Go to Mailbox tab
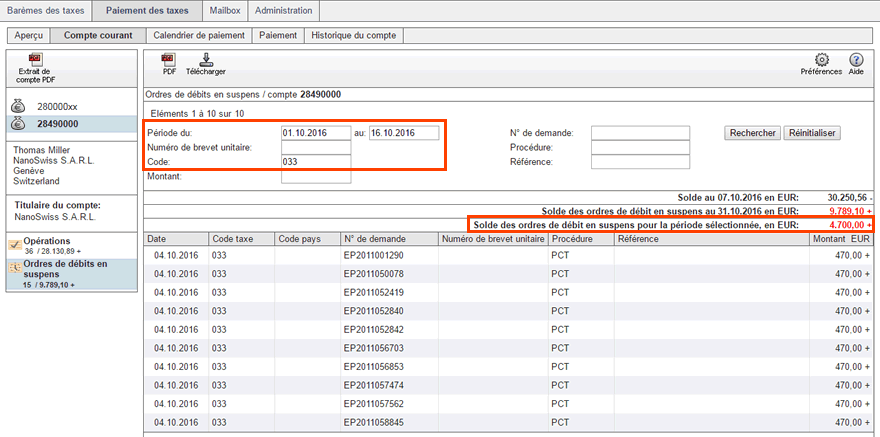The image size is (880, 437). [x=225, y=10]
